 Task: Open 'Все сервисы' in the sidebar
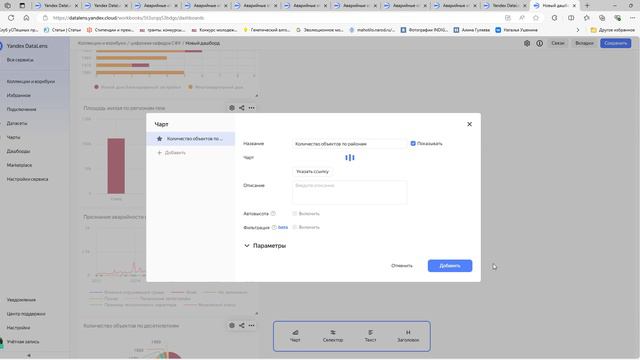point(20,60)
